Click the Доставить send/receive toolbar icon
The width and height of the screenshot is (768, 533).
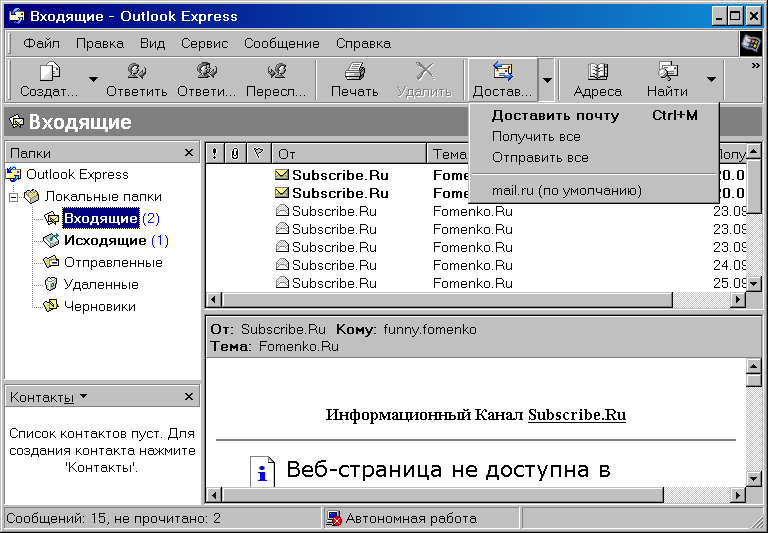[502, 72]
